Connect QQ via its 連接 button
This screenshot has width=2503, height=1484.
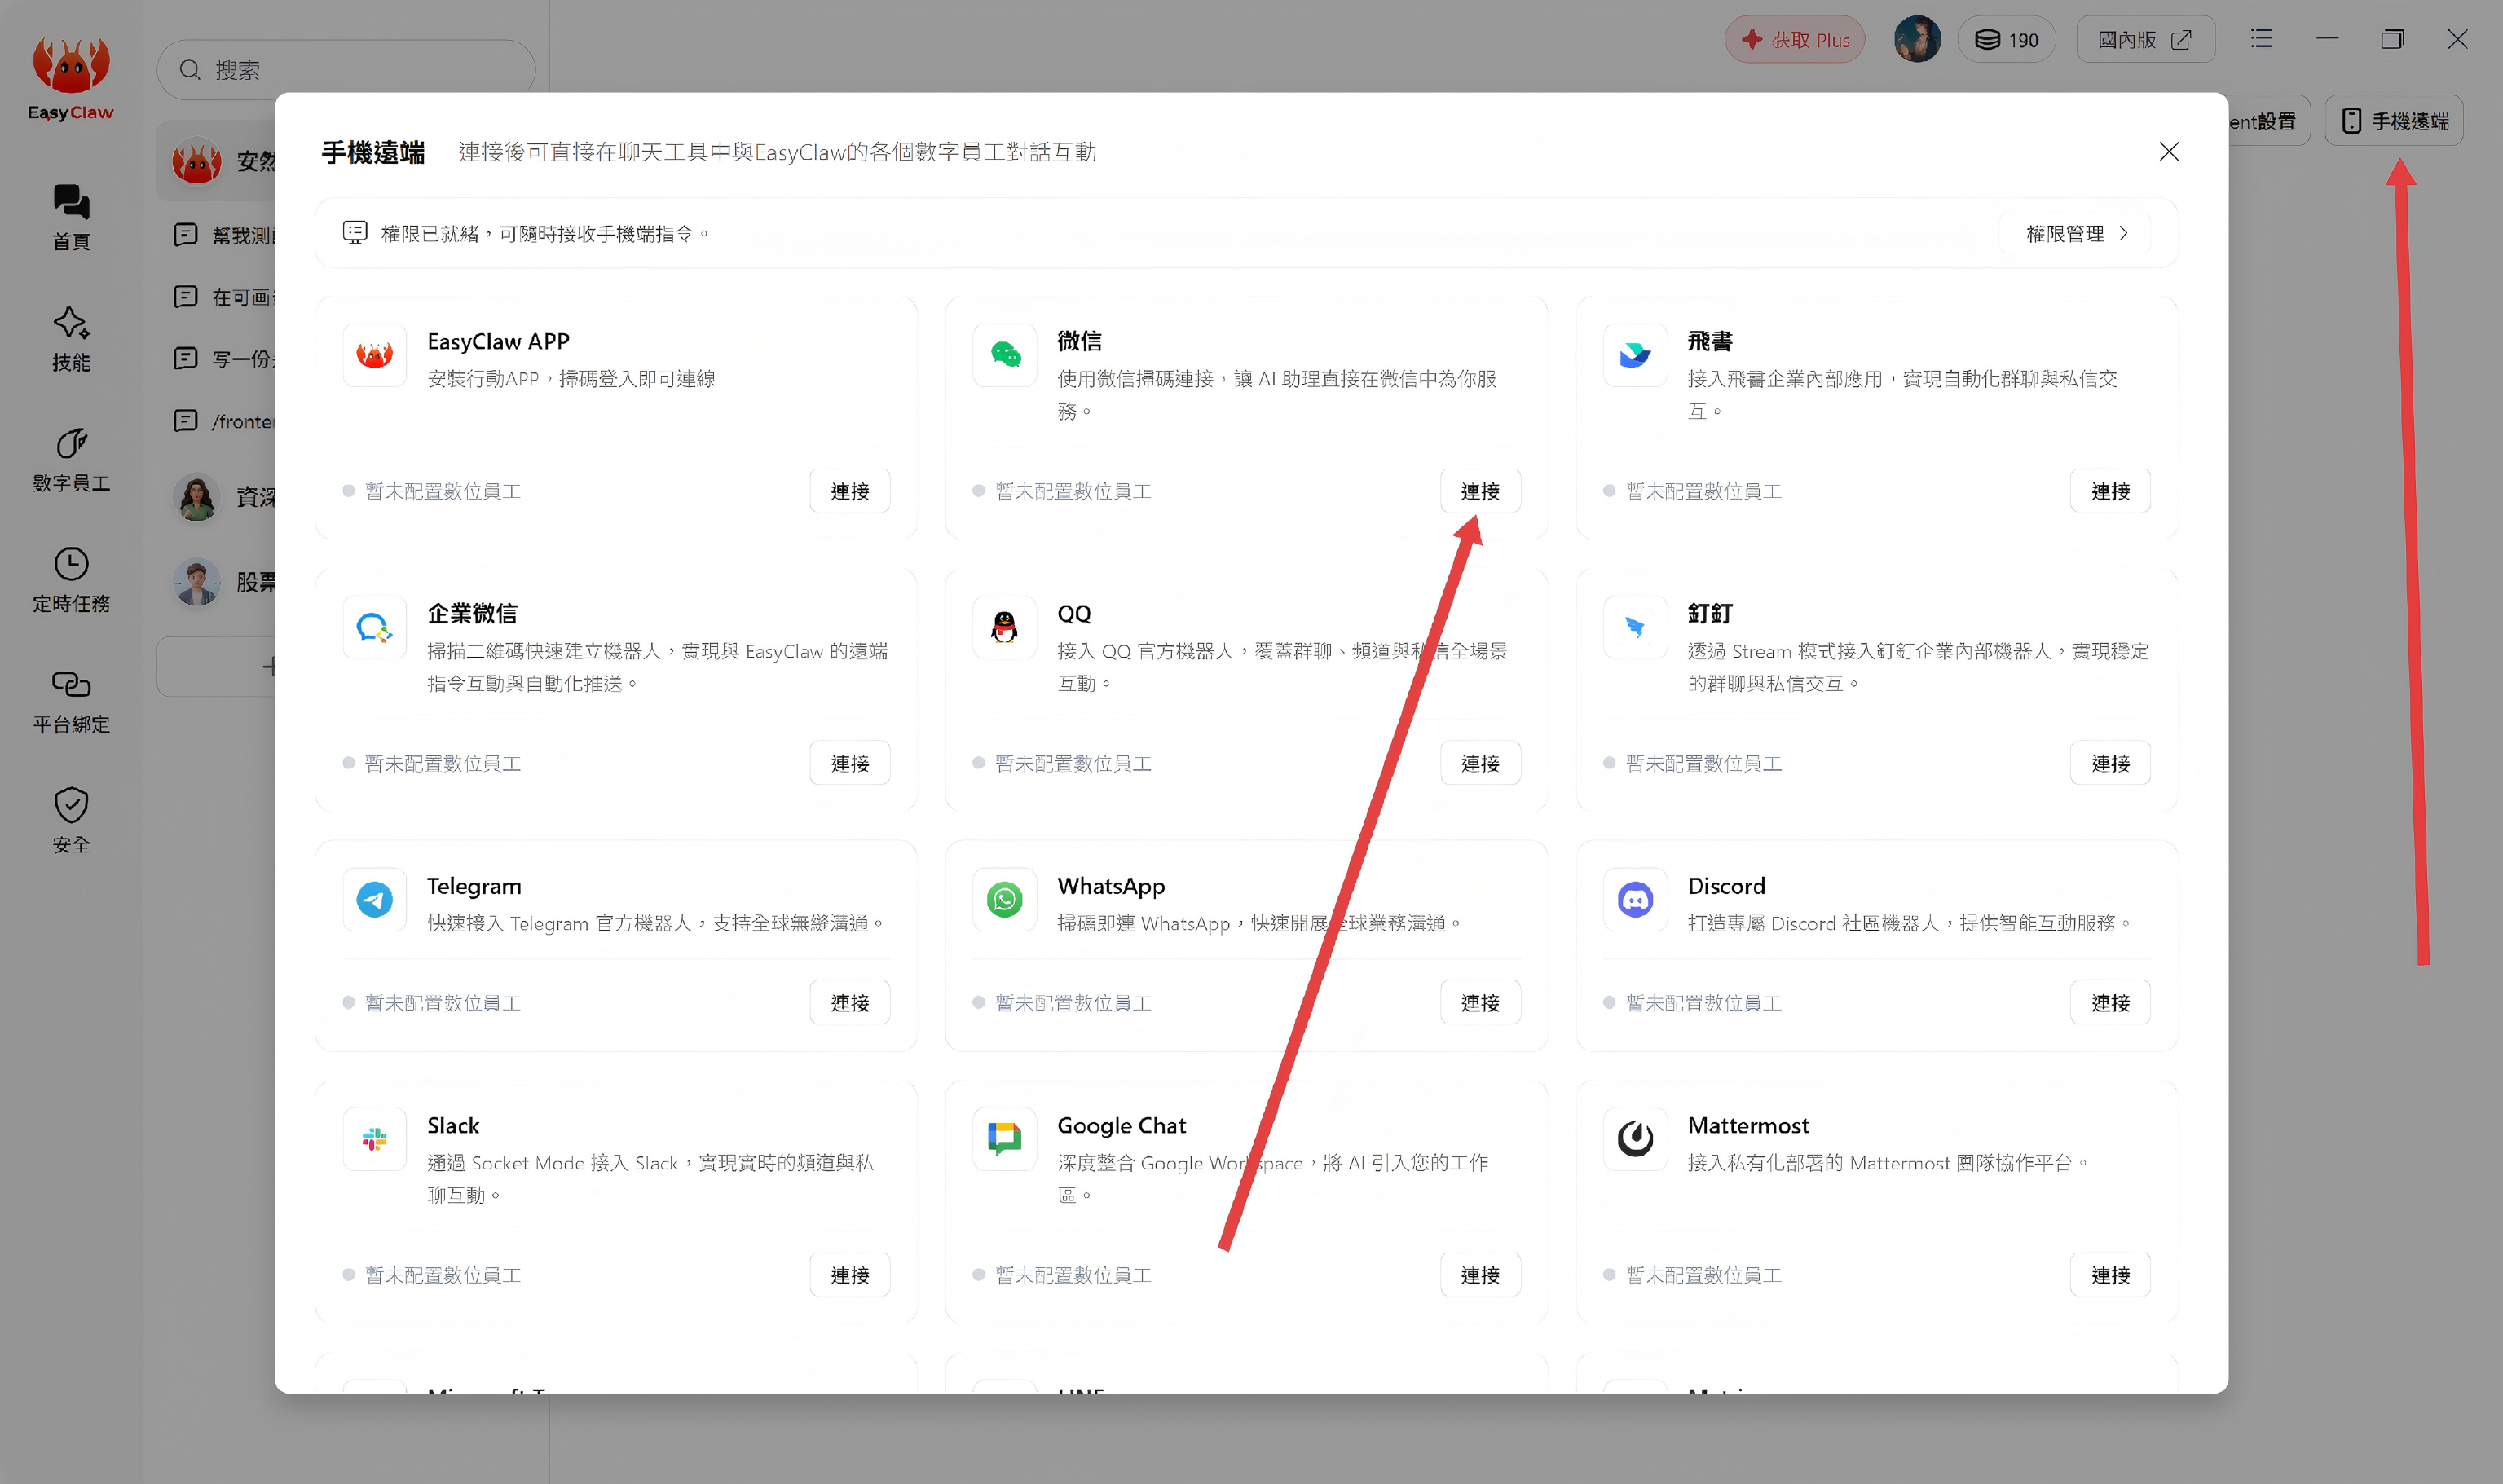(1480, 763)
